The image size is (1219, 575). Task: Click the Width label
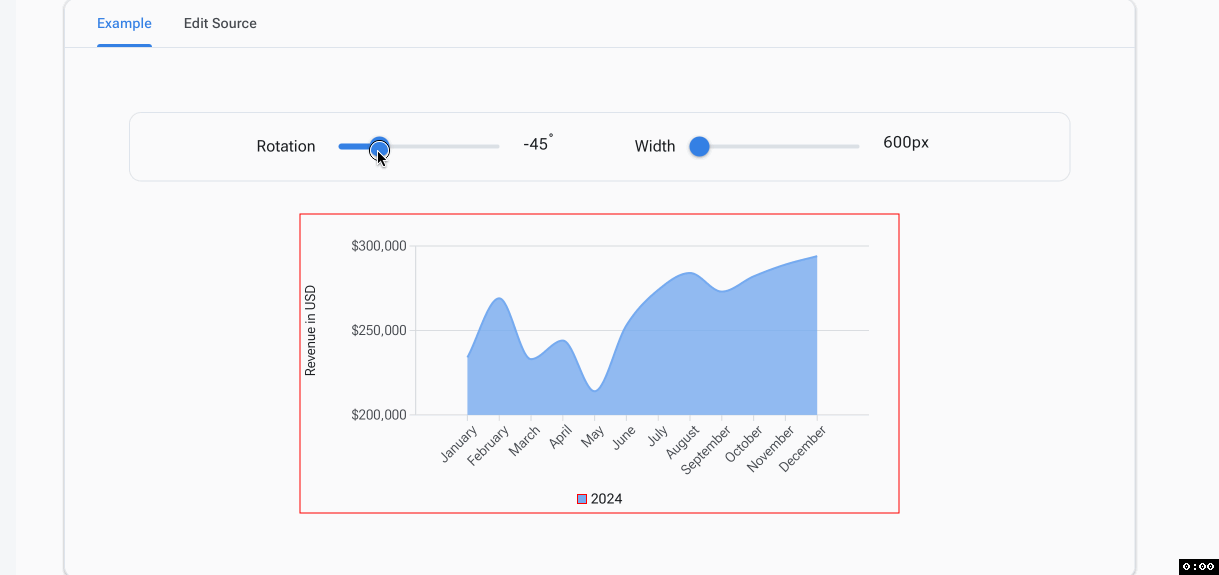tap(655, 146)
